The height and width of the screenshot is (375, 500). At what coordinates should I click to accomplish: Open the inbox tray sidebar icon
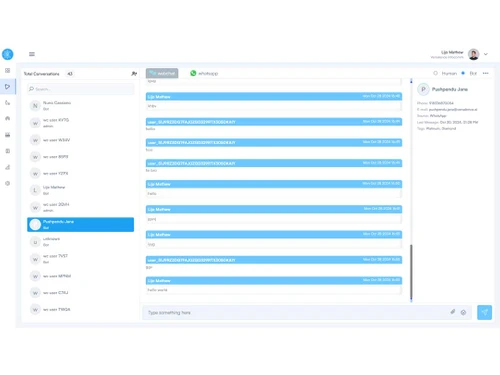click(x=7, y=135)
